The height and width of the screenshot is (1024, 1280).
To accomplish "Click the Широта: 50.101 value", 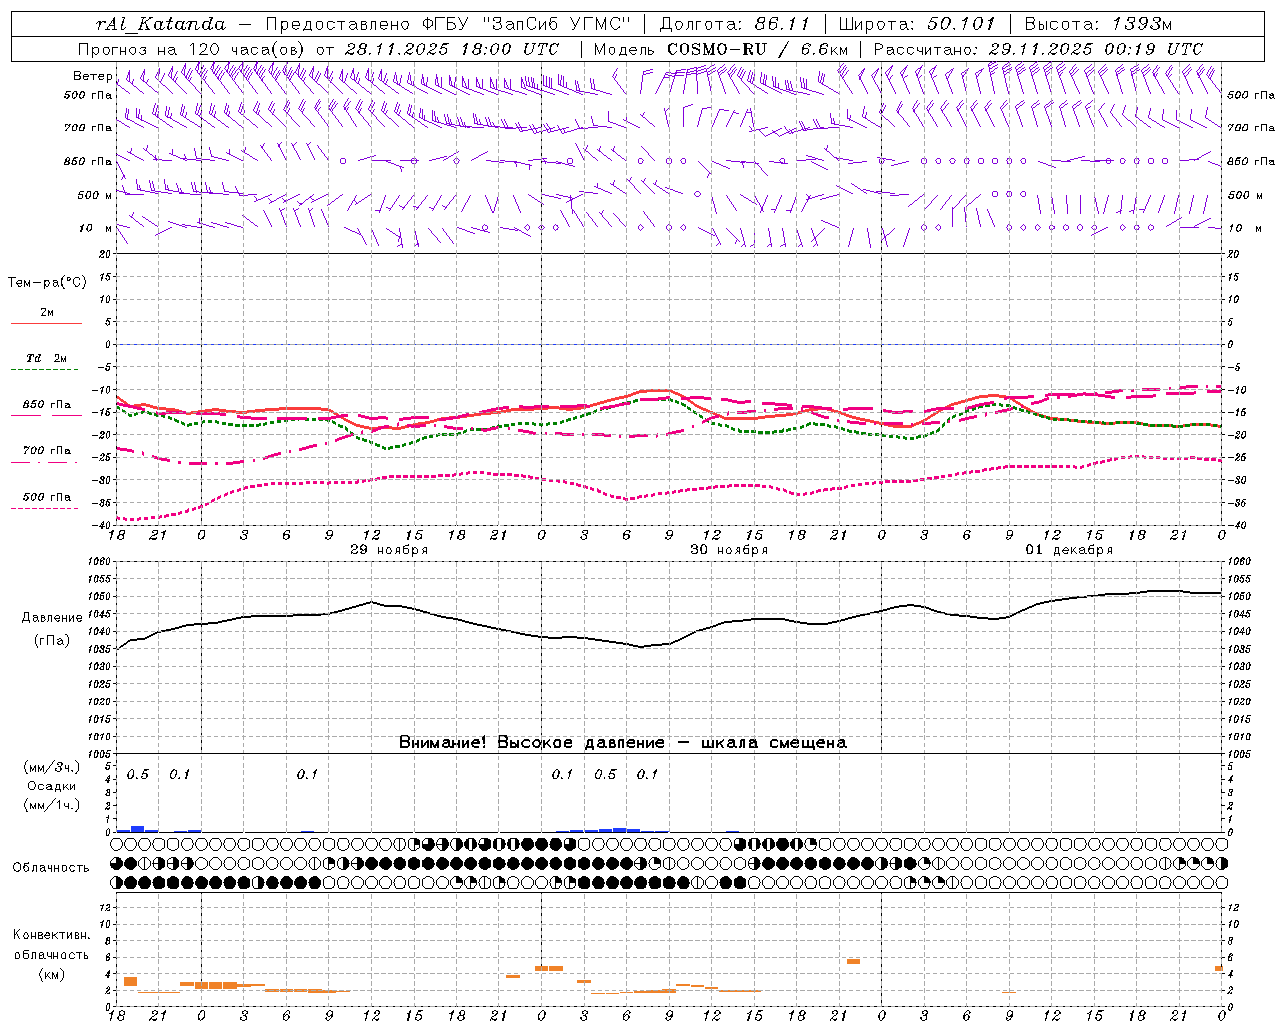I will [915, 24].
